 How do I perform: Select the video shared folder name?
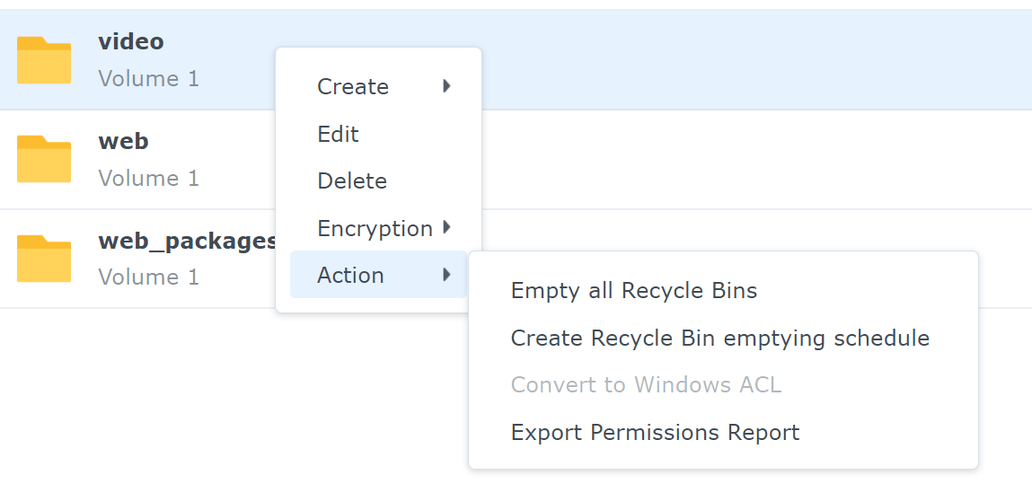tap(131, 42)
